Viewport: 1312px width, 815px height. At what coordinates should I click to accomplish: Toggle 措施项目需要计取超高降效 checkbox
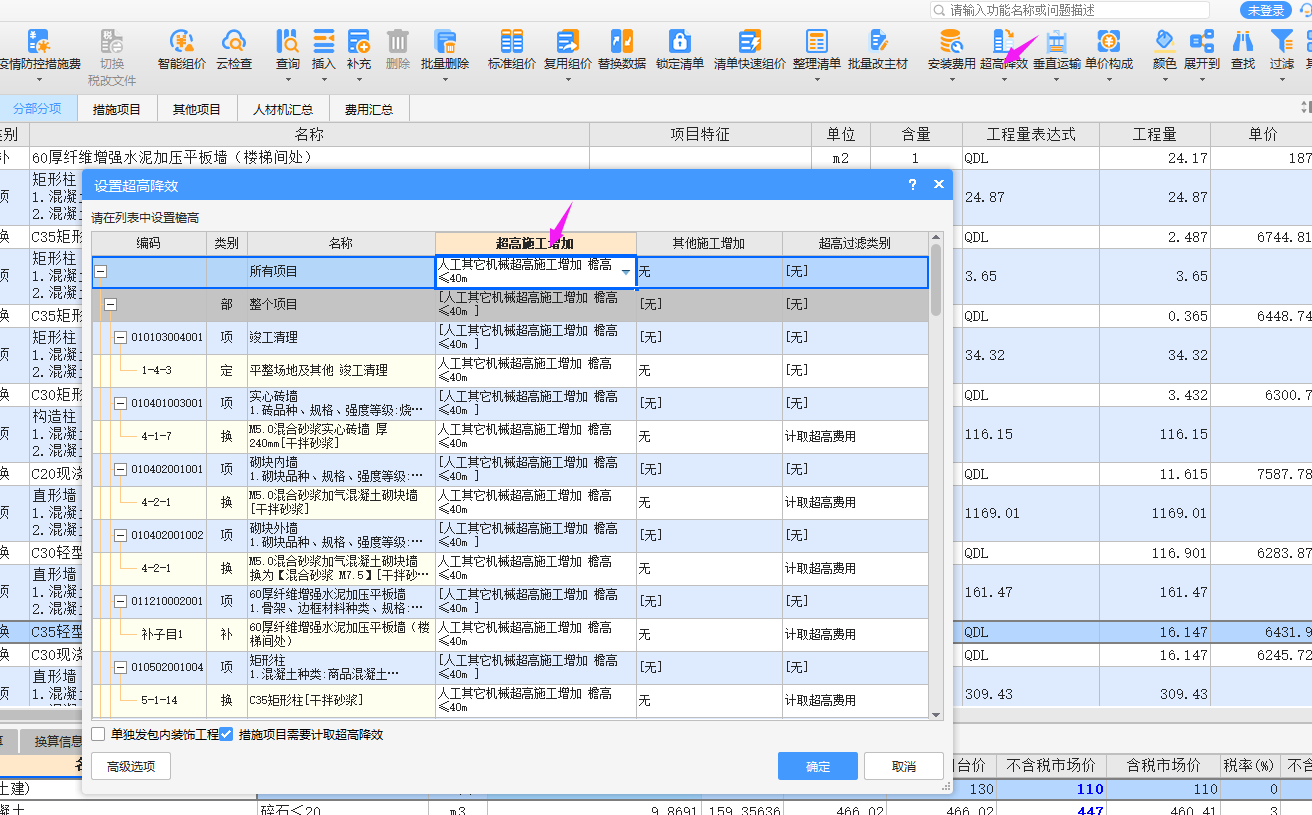pos(226,734)
